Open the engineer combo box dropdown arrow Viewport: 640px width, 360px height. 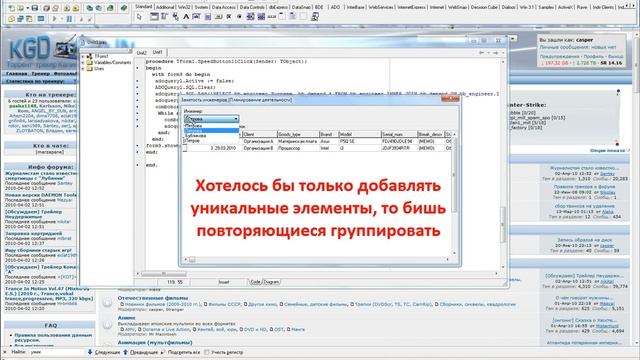click(x=236, y=119)
